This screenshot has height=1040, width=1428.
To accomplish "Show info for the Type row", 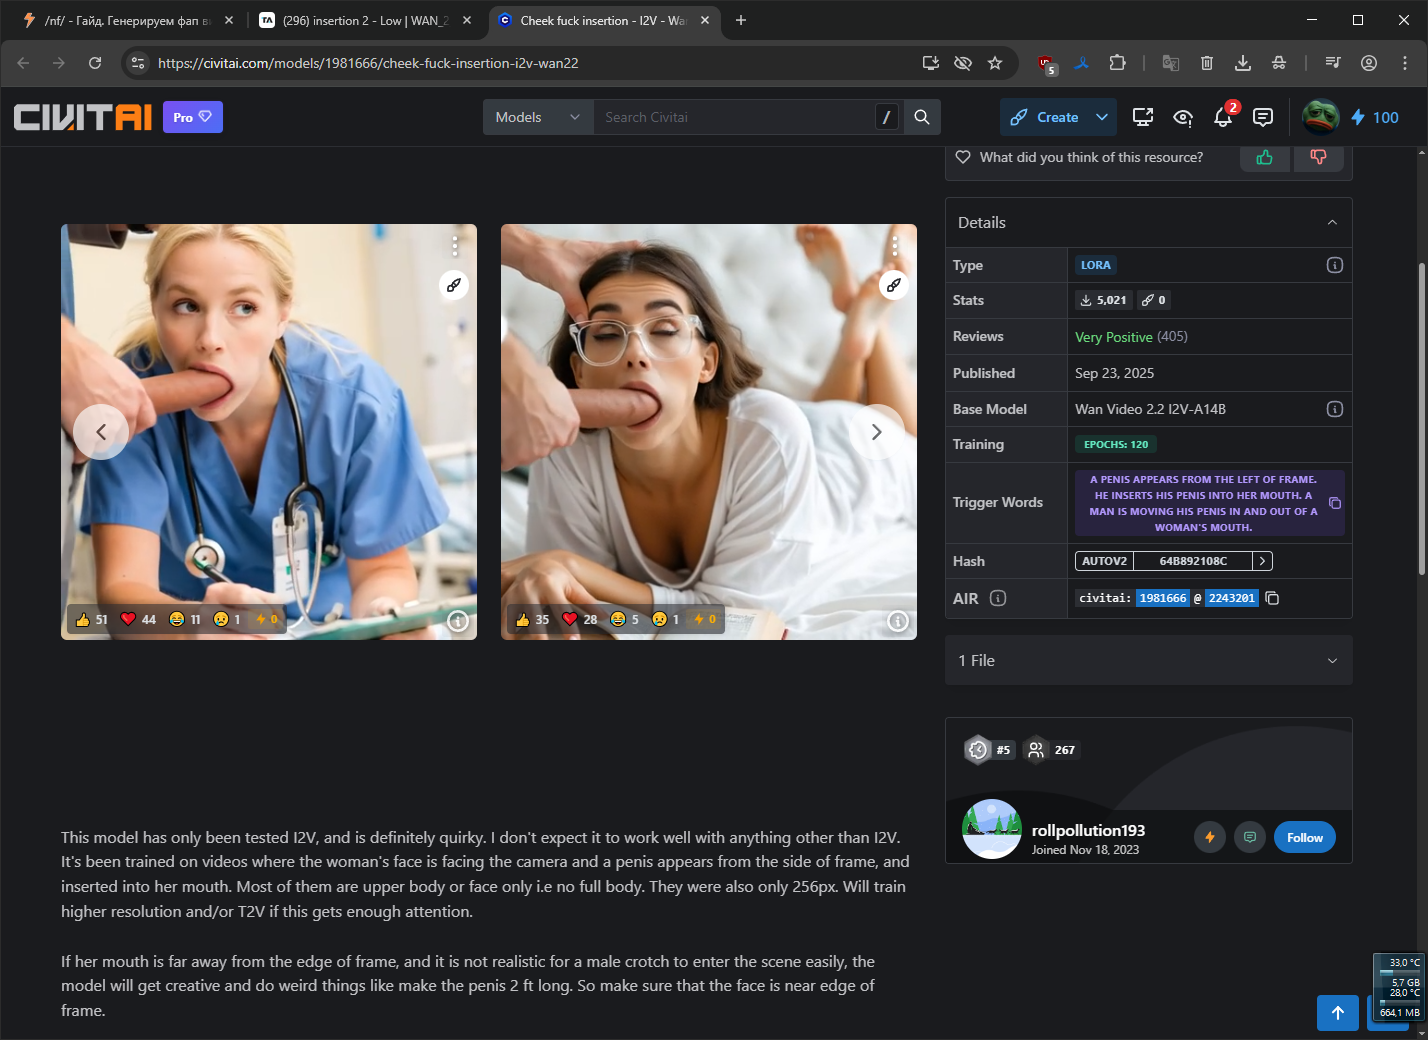I will (1335, 265).
